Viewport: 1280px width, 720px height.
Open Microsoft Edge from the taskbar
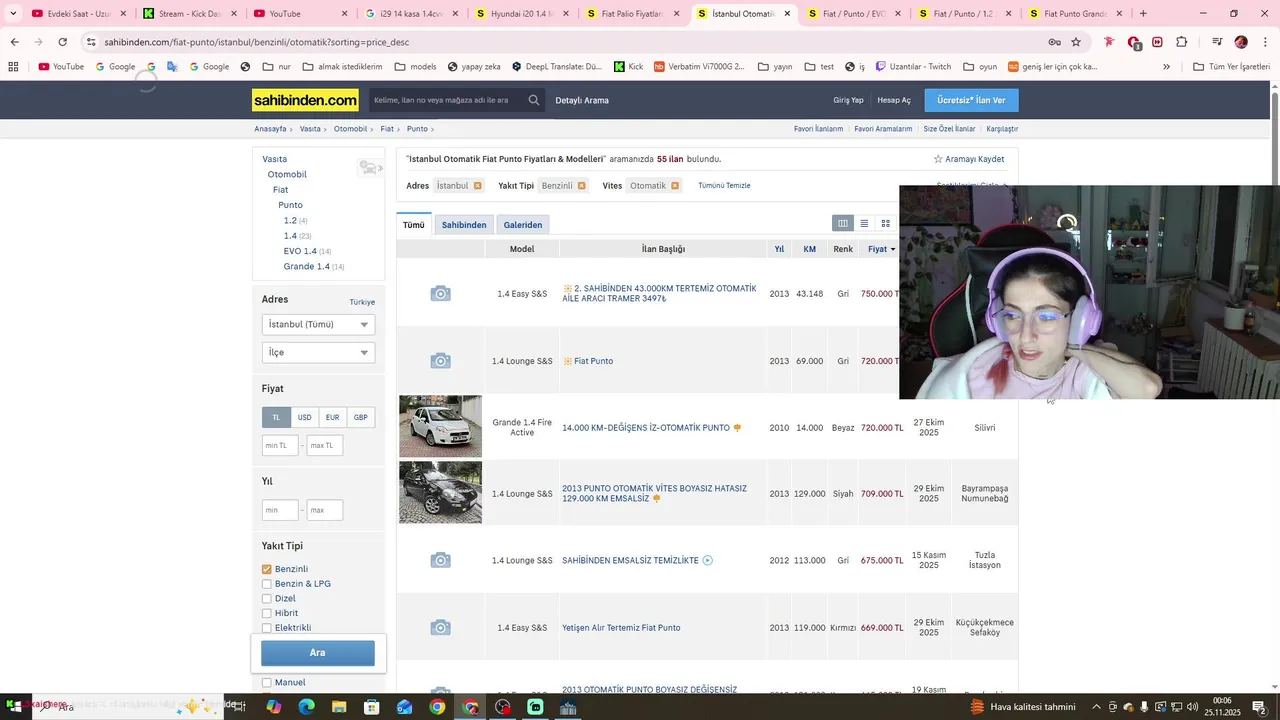click(x=306, y=707)
